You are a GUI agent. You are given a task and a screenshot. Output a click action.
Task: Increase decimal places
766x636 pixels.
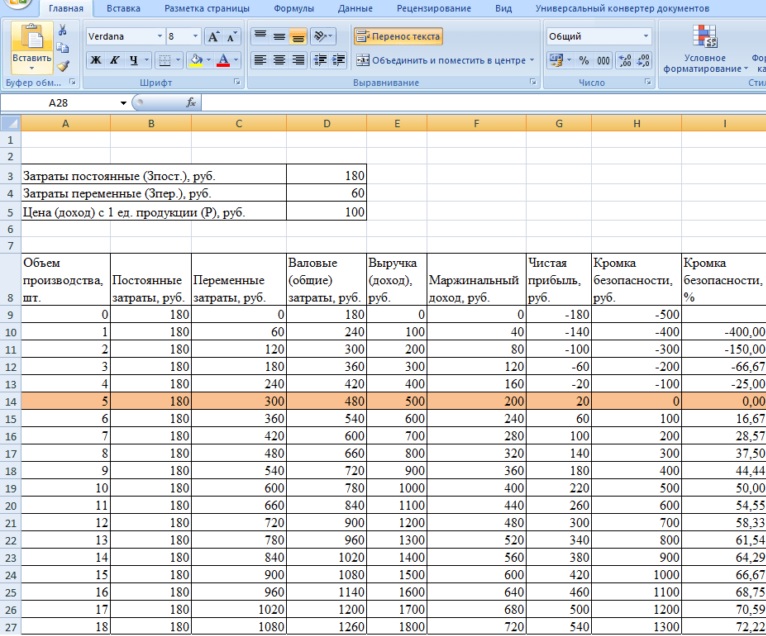tap(625, 61)
